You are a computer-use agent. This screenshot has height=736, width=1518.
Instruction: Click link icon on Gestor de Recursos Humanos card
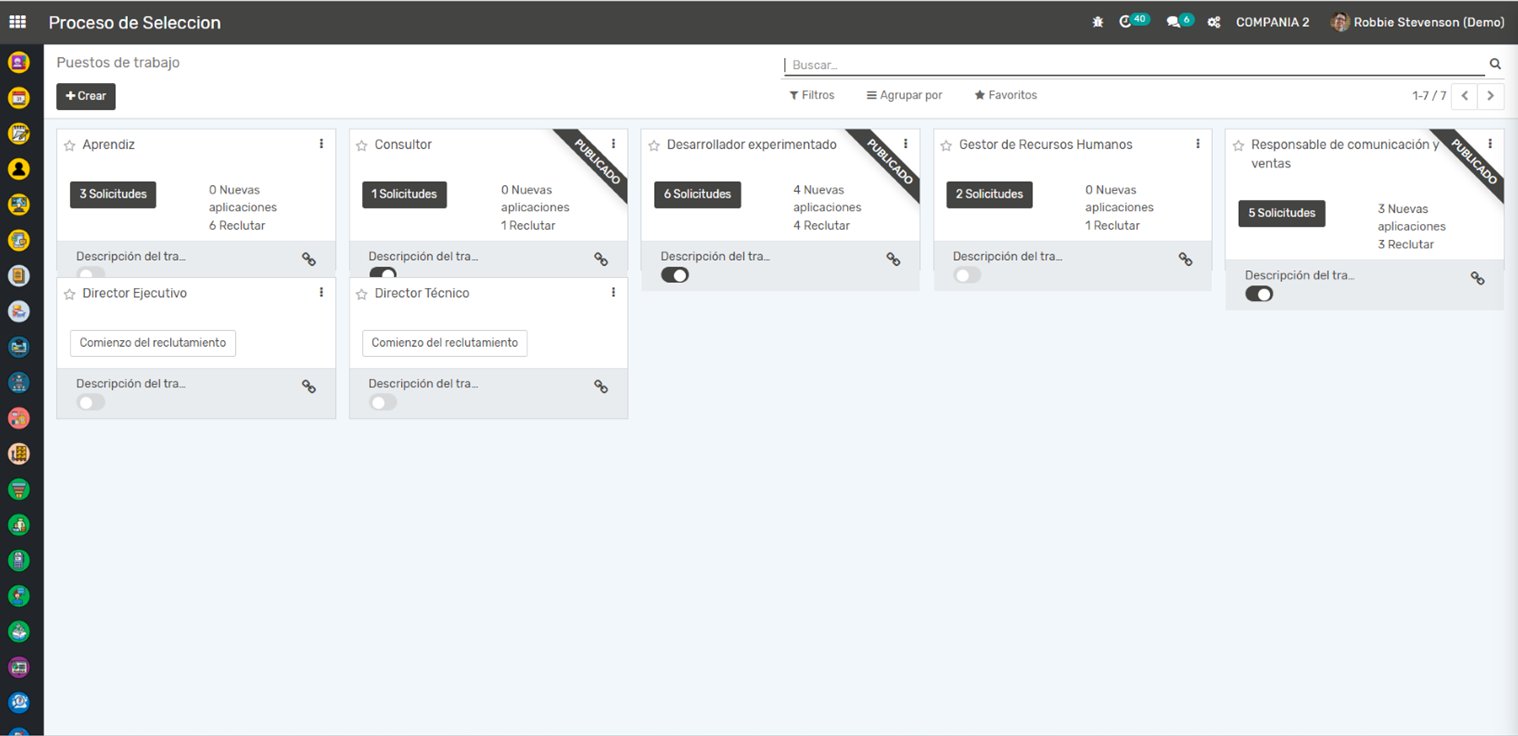click(x=1185, y=259)
